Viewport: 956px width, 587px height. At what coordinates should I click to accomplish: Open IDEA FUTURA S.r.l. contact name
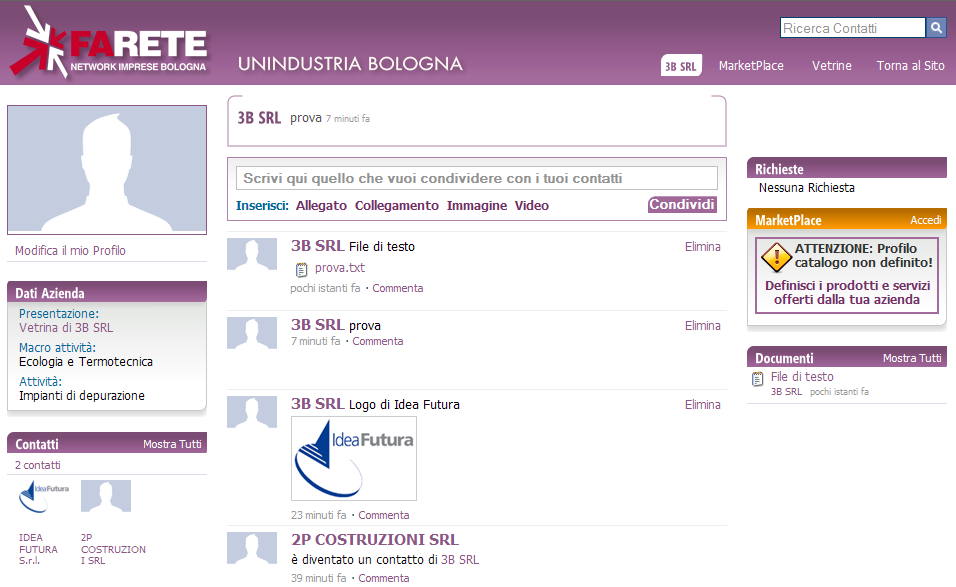pos(38,549)
